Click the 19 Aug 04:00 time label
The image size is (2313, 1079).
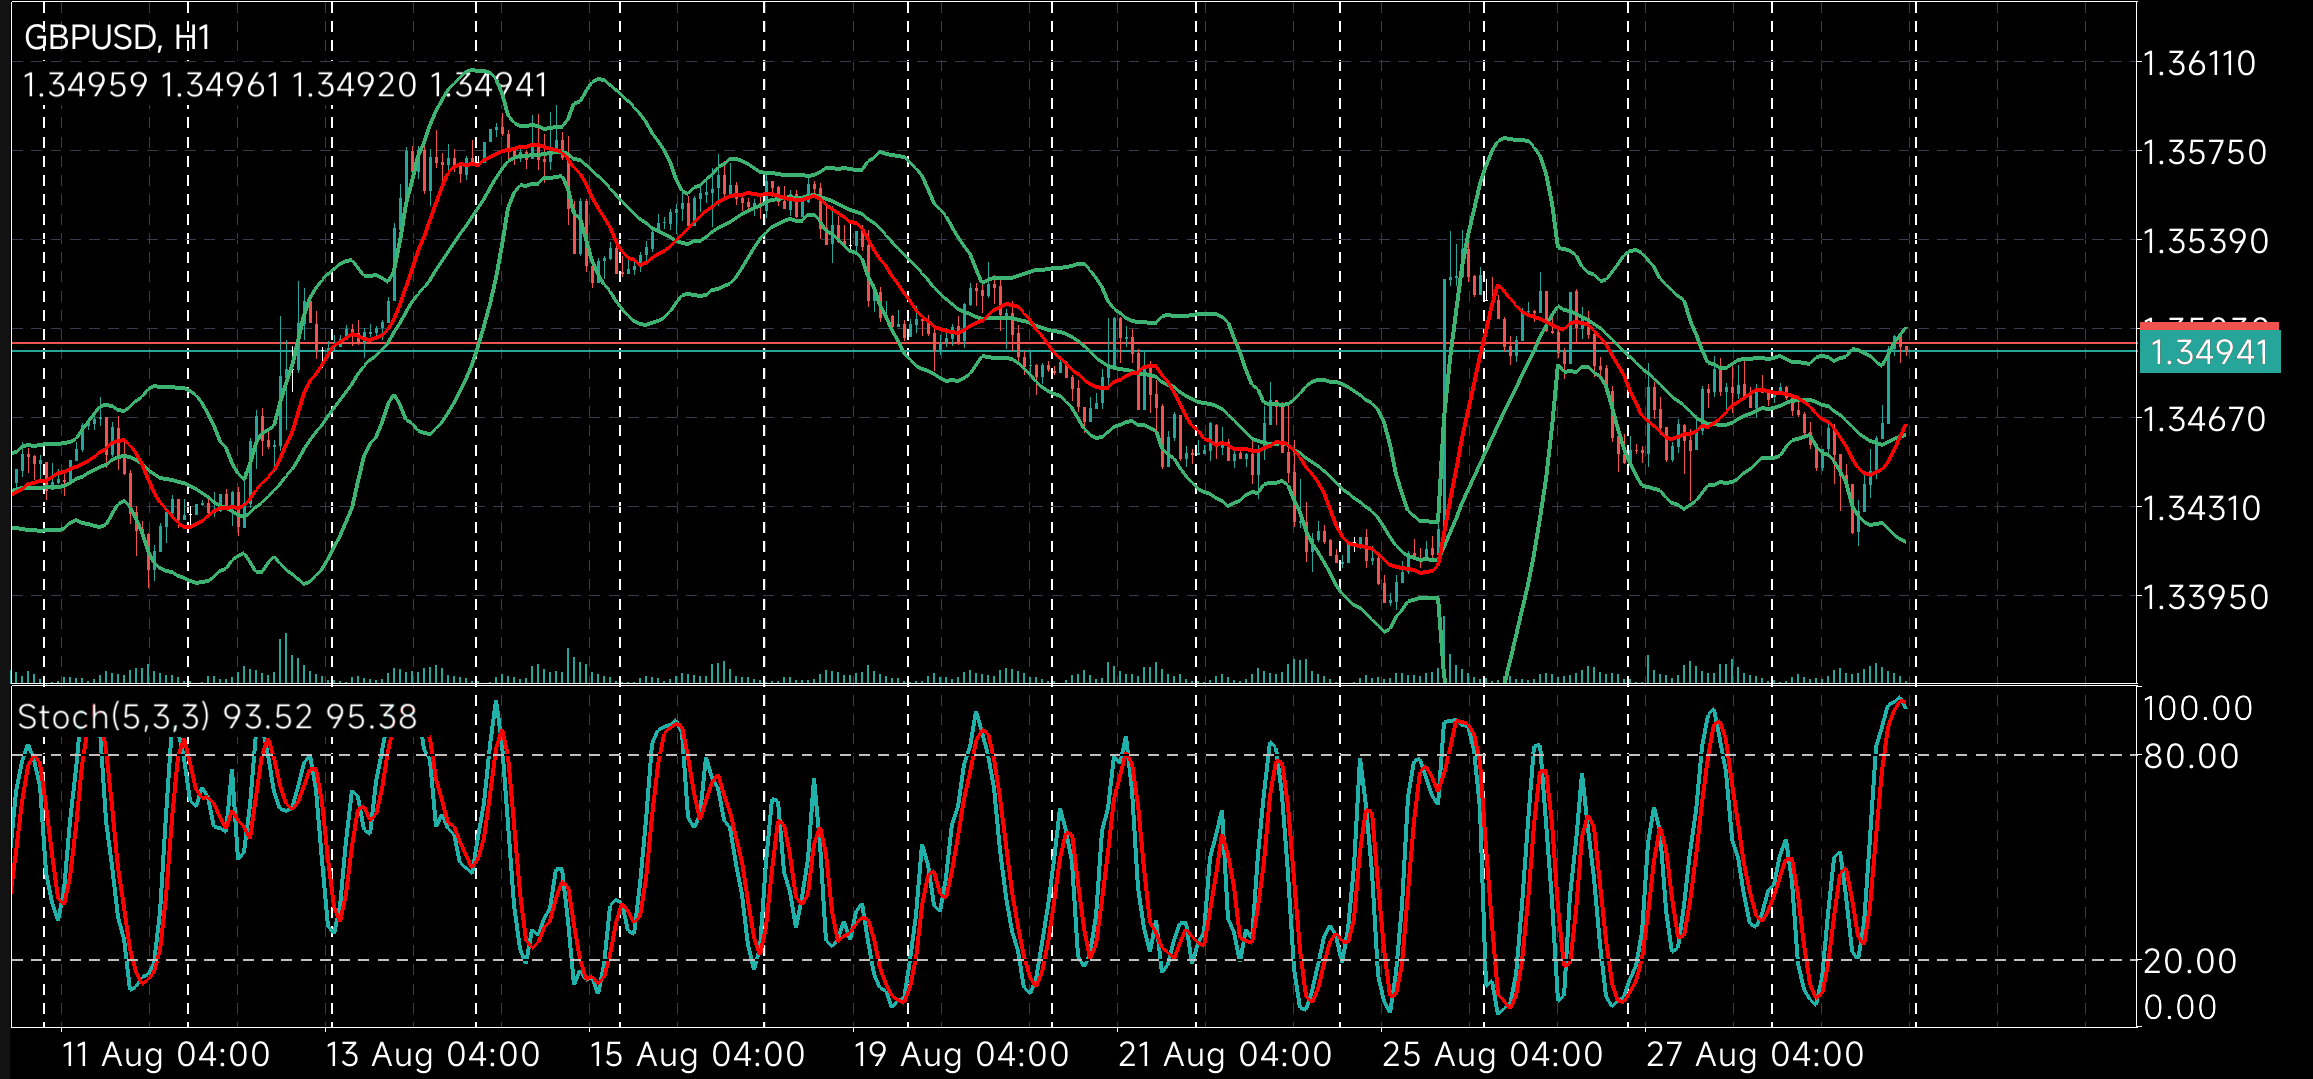(961, 1055)
